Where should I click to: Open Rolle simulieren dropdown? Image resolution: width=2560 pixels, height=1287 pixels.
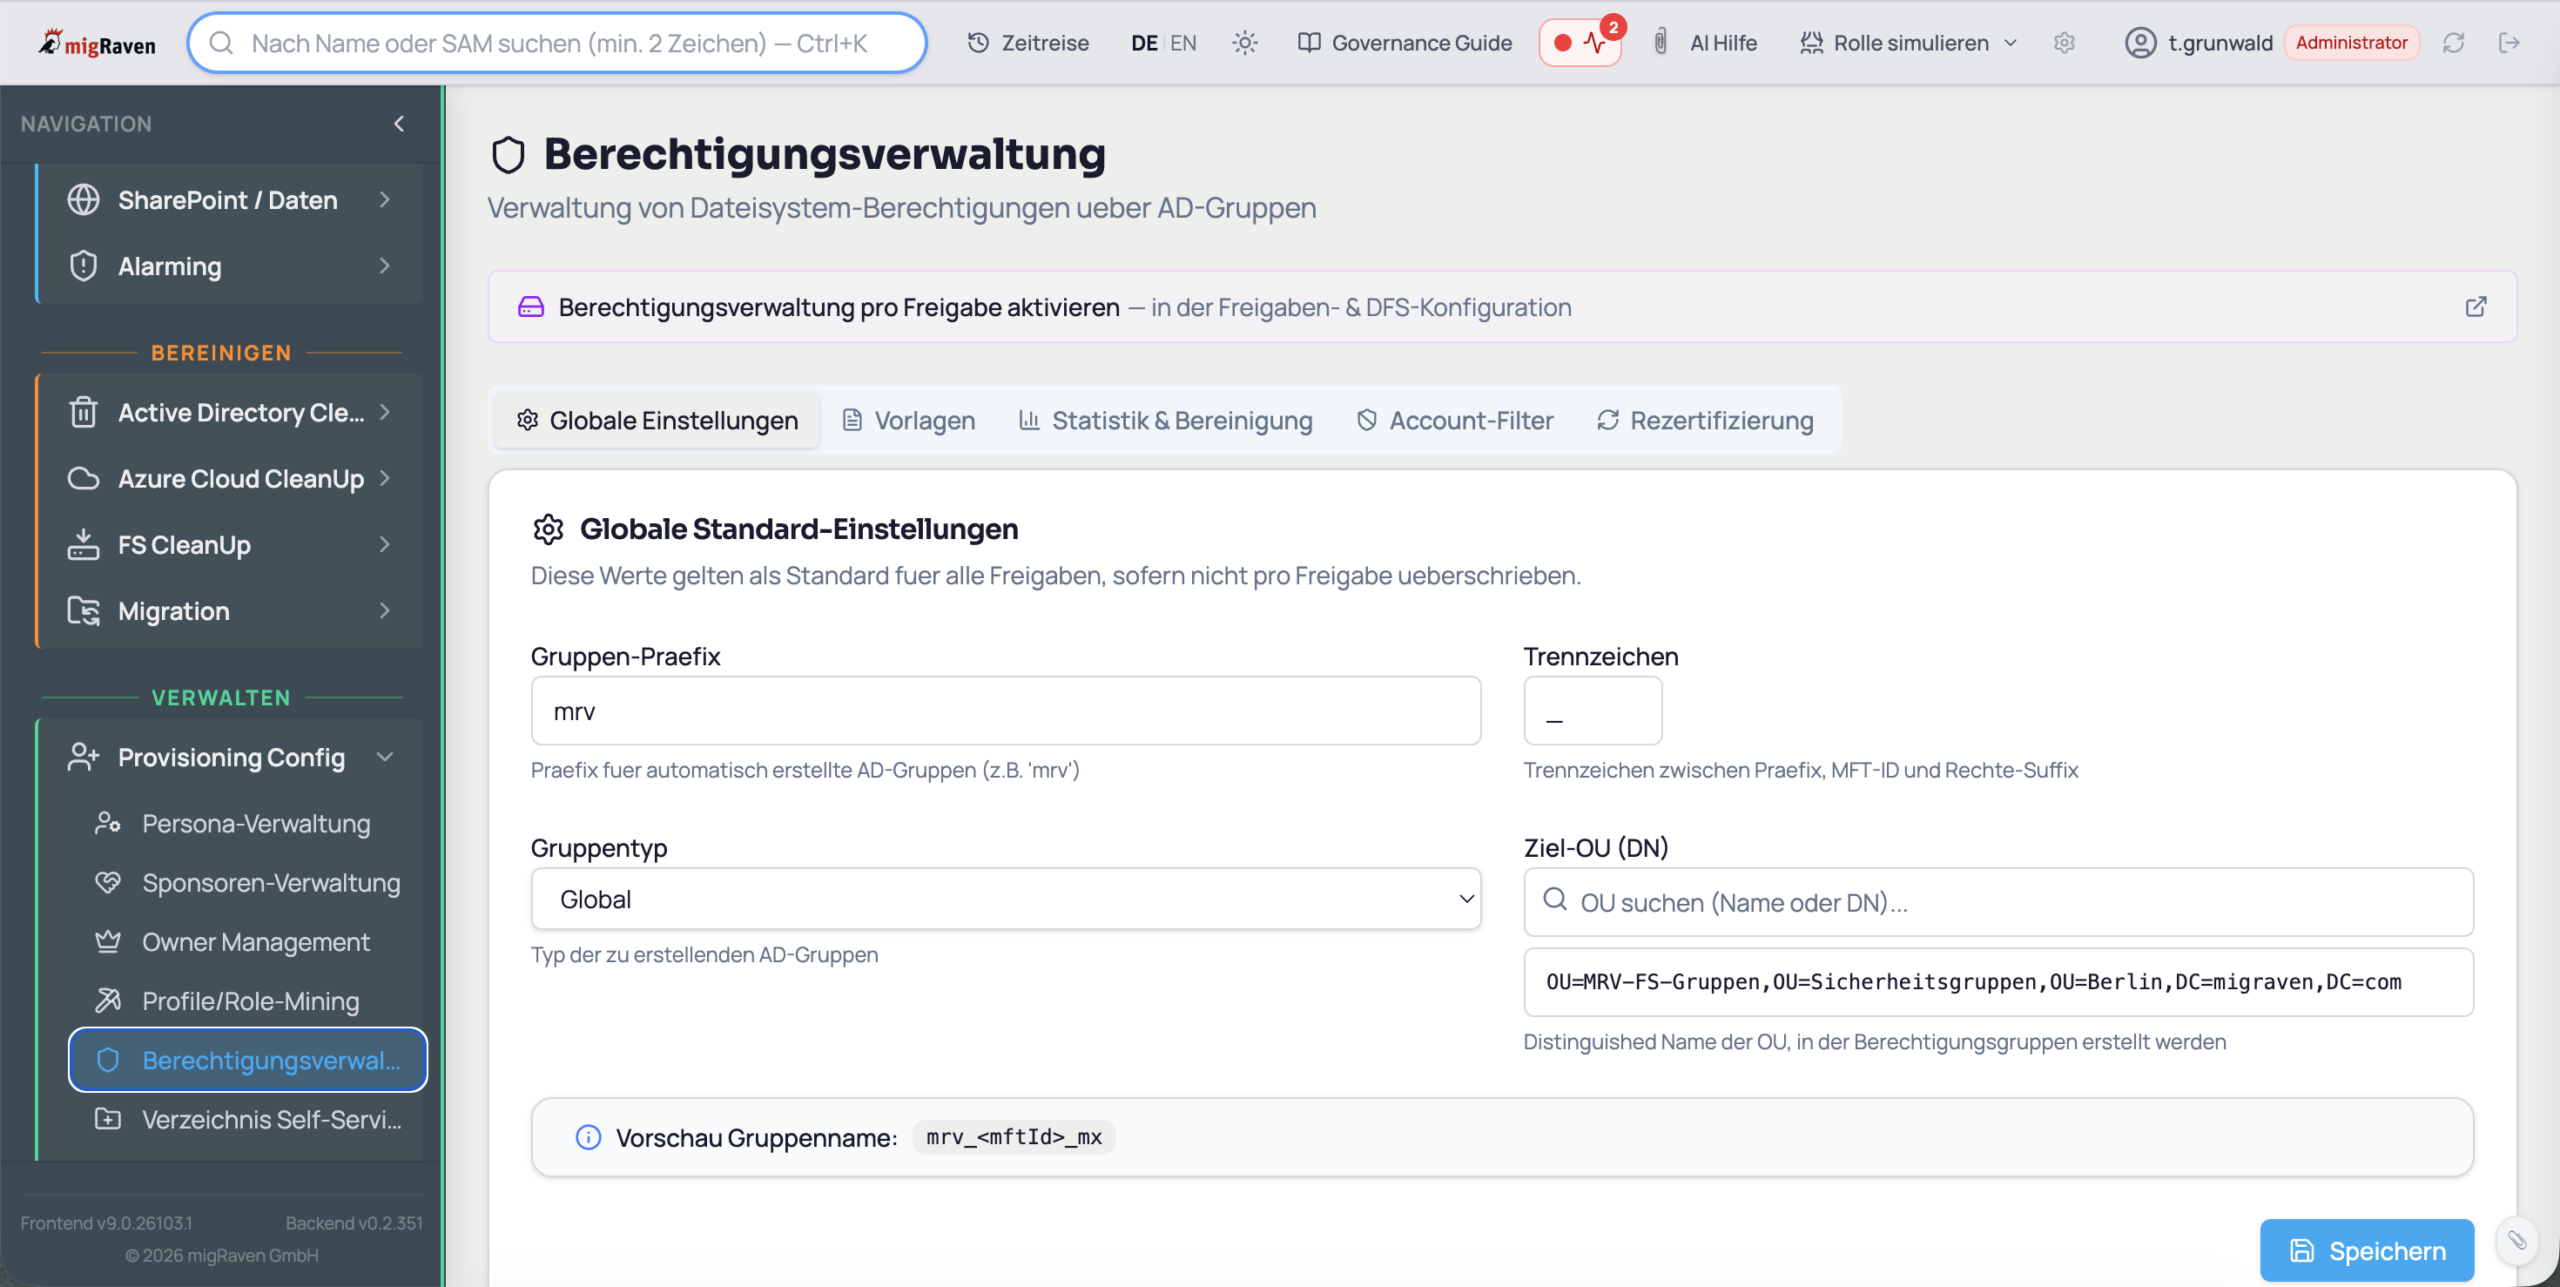(1909, 43)
